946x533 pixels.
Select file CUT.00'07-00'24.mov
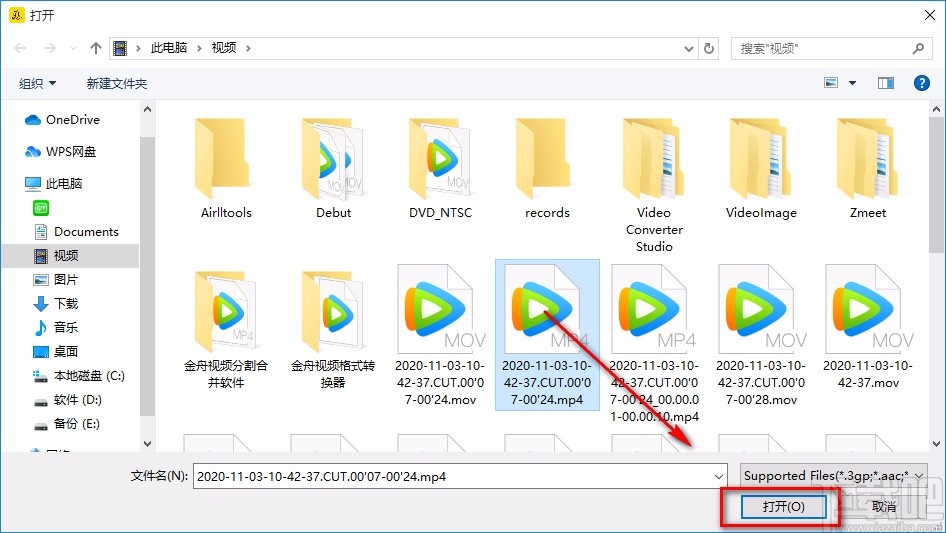(440, 336)
